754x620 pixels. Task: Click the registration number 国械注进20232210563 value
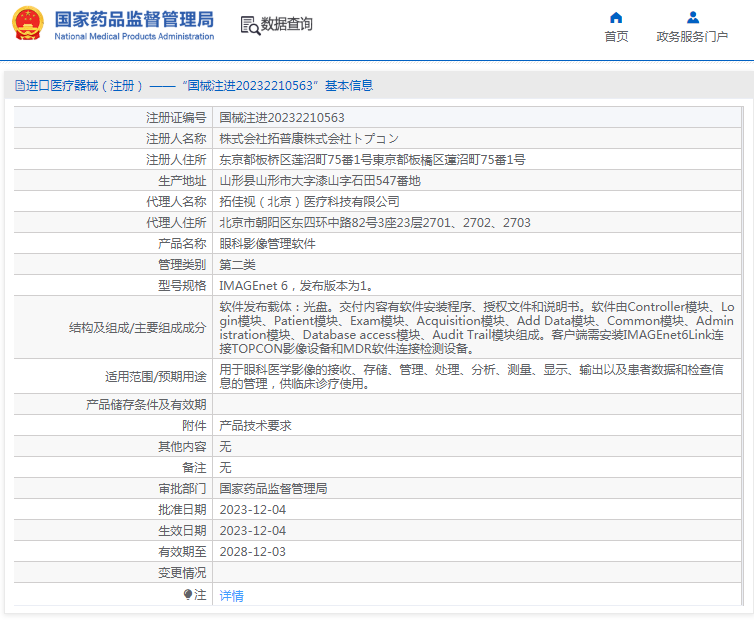coord(282,117)
